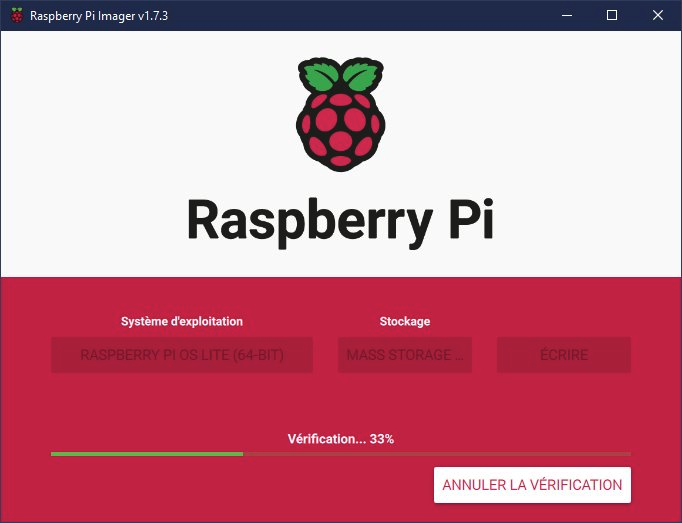Click the large Raspberry Pi logo
Screen dimensions: 682x523
click(341, 114)
